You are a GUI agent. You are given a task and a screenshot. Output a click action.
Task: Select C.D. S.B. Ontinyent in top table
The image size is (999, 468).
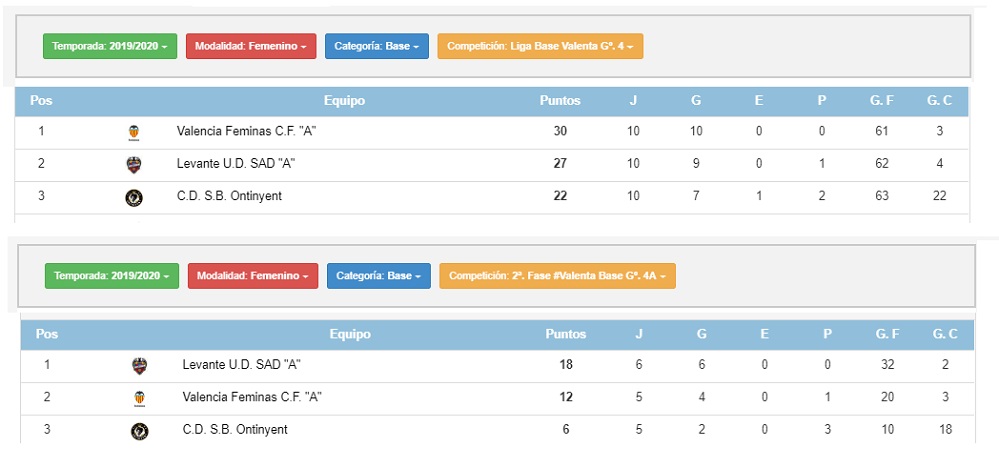(229, 196)
